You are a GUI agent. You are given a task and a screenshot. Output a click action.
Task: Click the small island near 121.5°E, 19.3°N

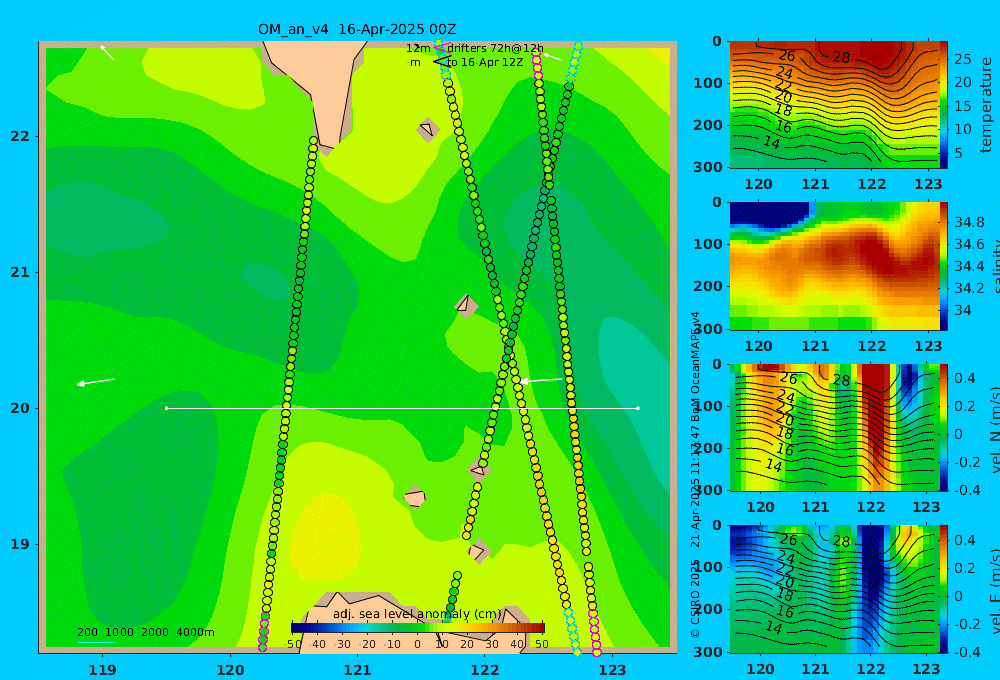(x=415, y=497)
